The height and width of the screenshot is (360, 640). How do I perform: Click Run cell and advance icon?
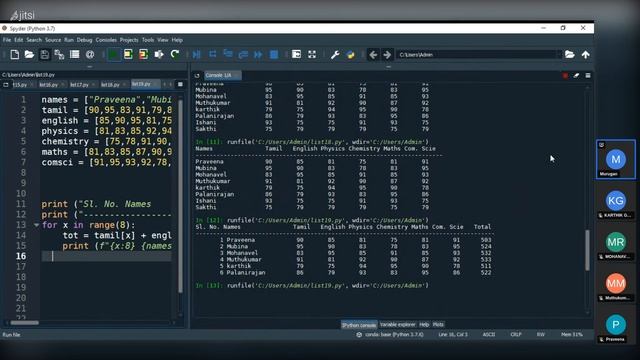[143, 54]
